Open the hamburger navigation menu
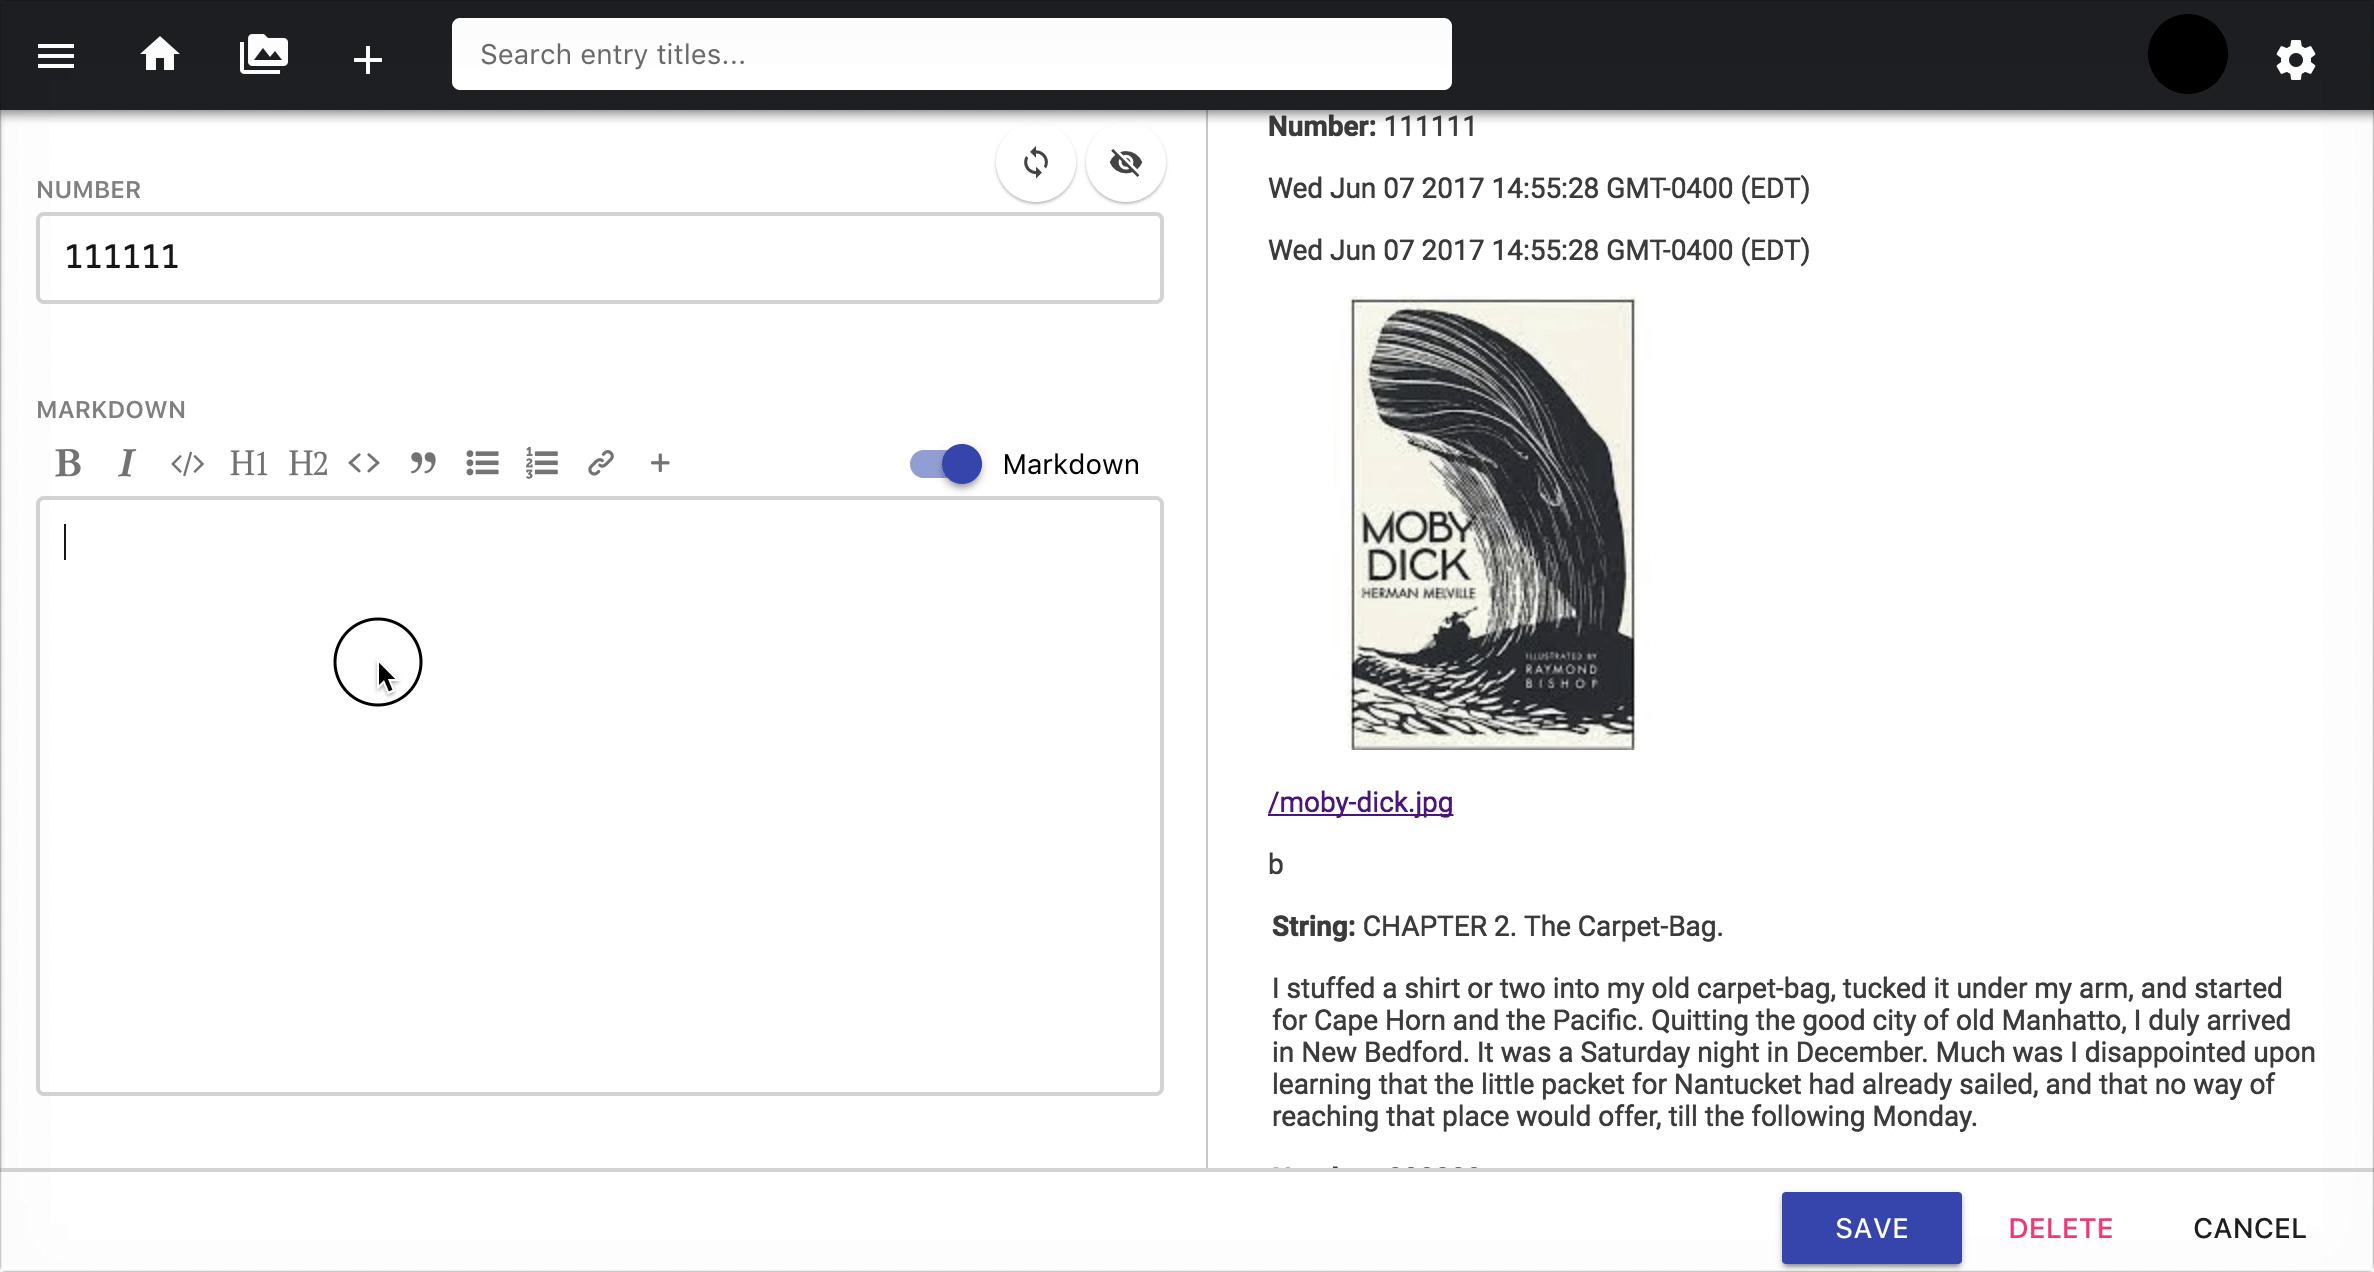Viewport: 2374px width, 1272px height. coord(55,55)
